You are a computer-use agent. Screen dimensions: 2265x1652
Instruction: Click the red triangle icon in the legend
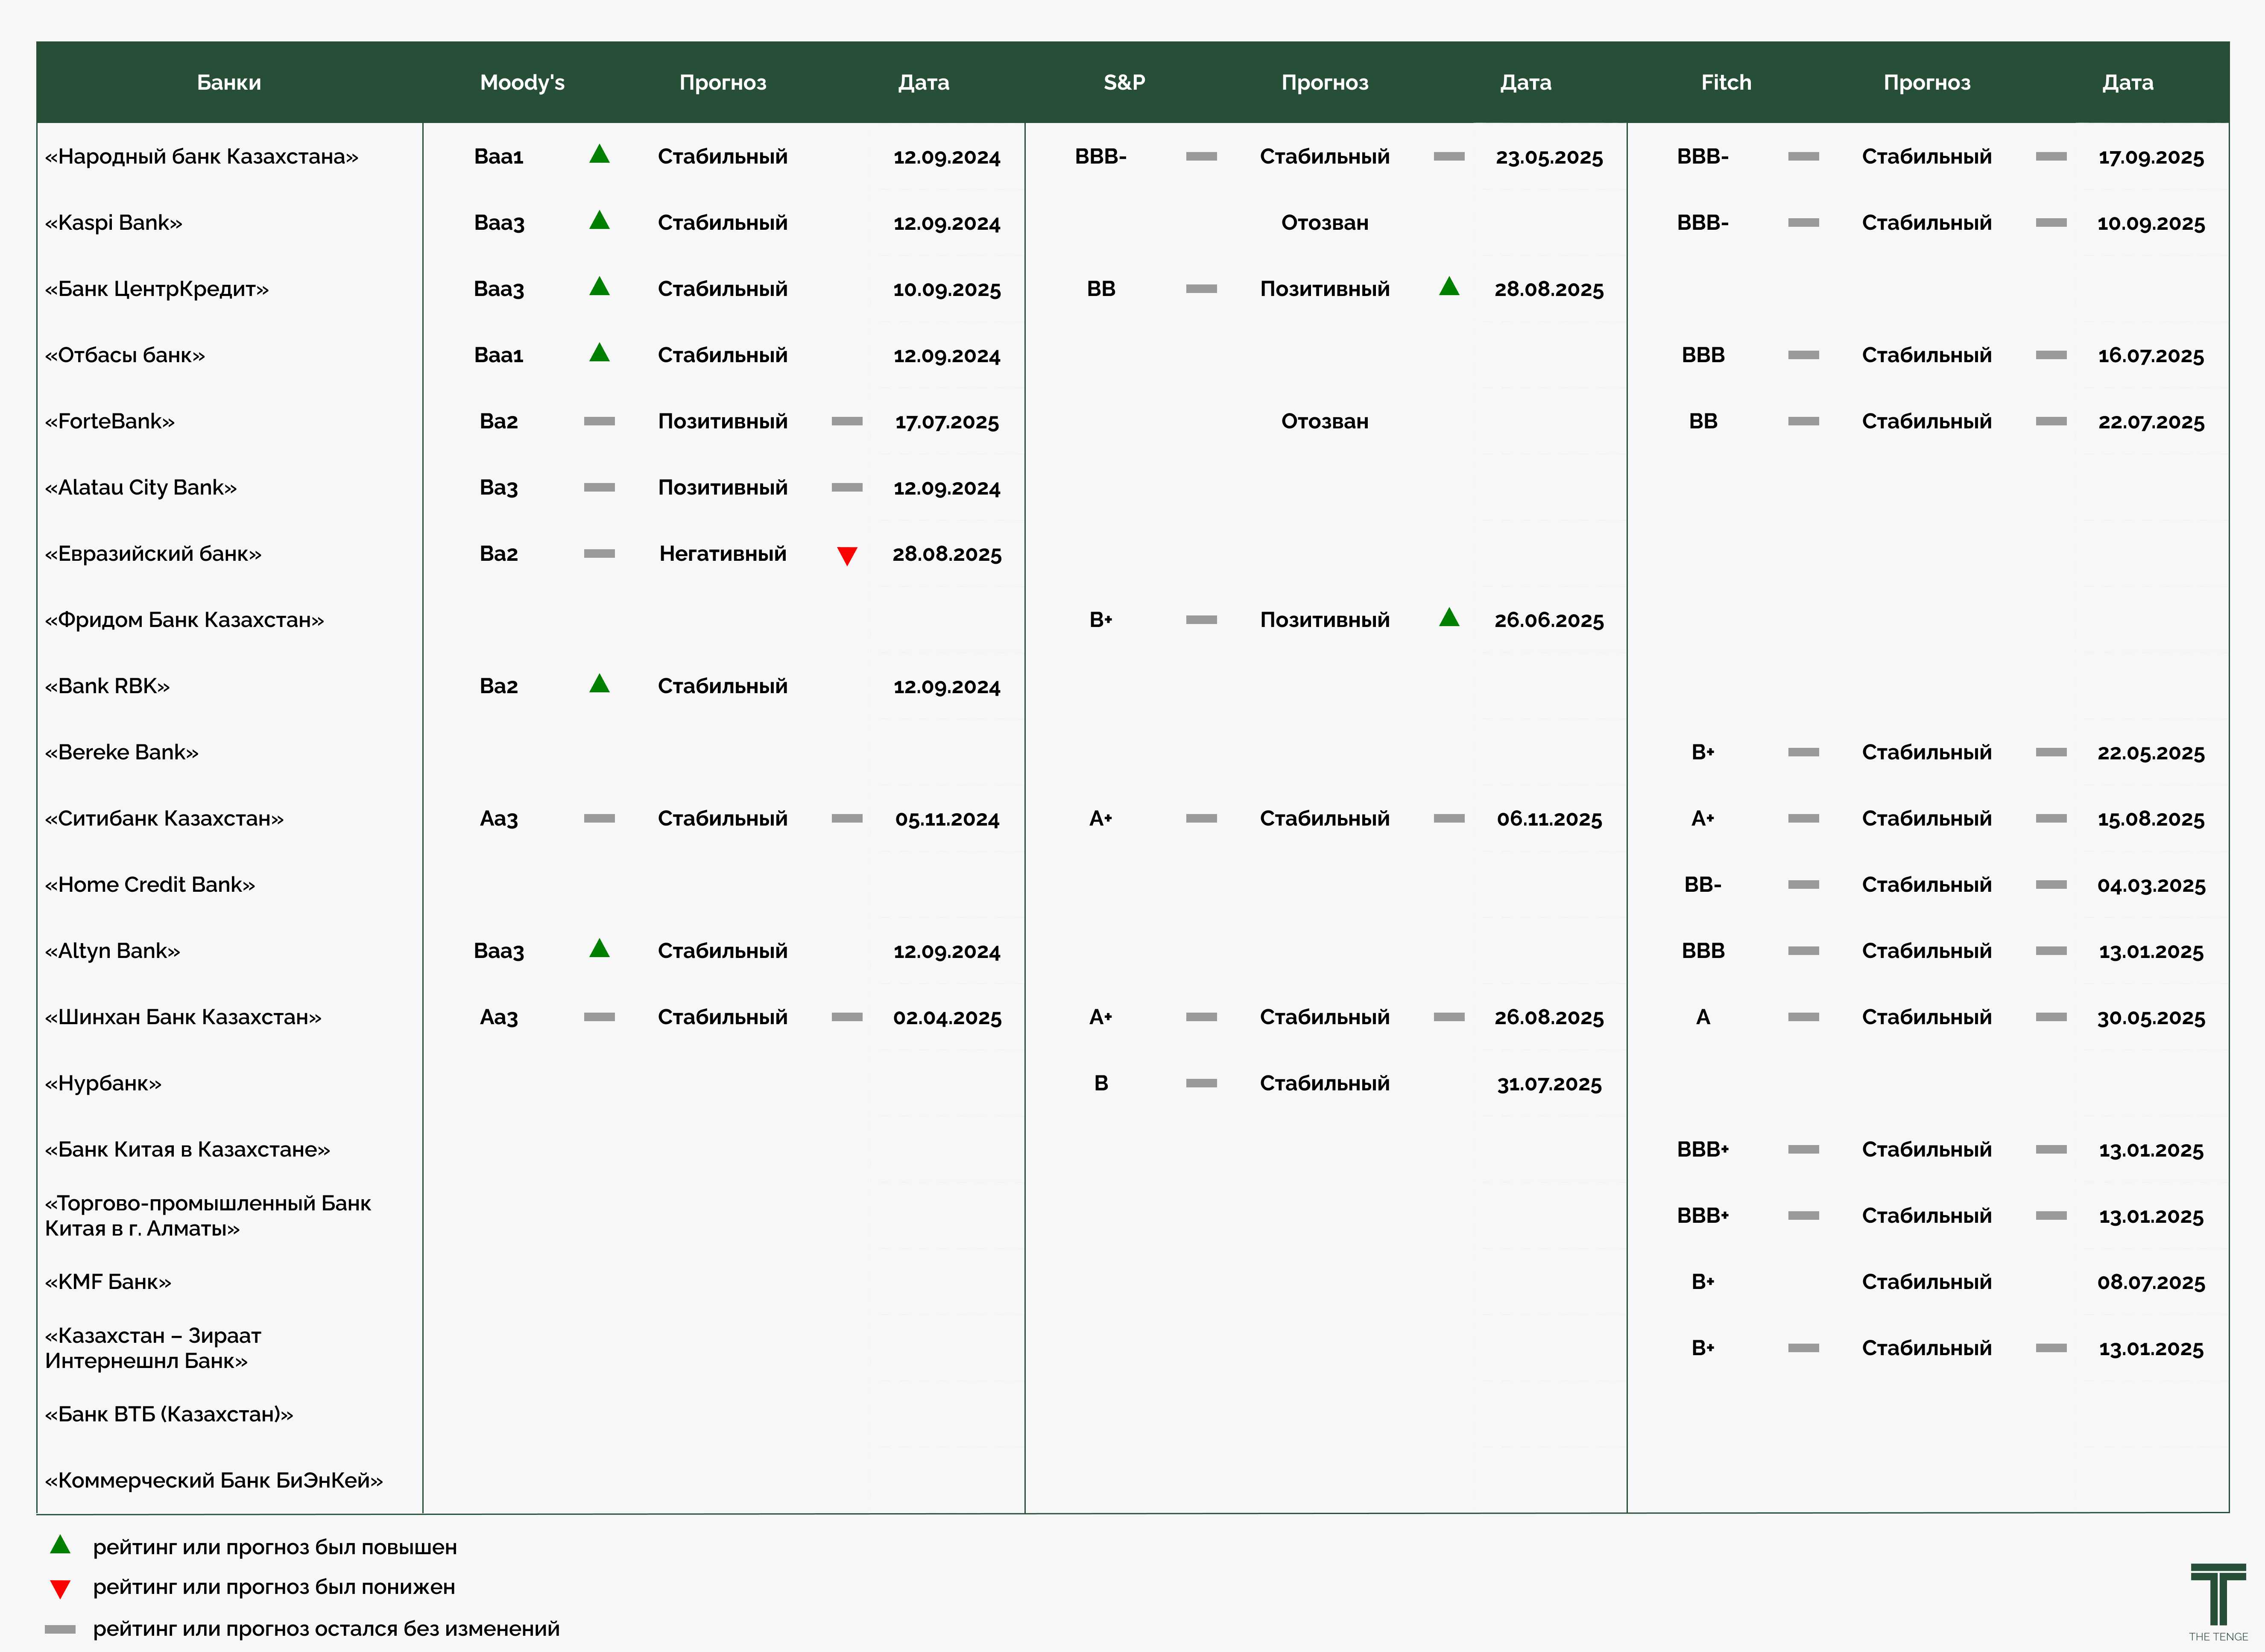coord(60,1588)
